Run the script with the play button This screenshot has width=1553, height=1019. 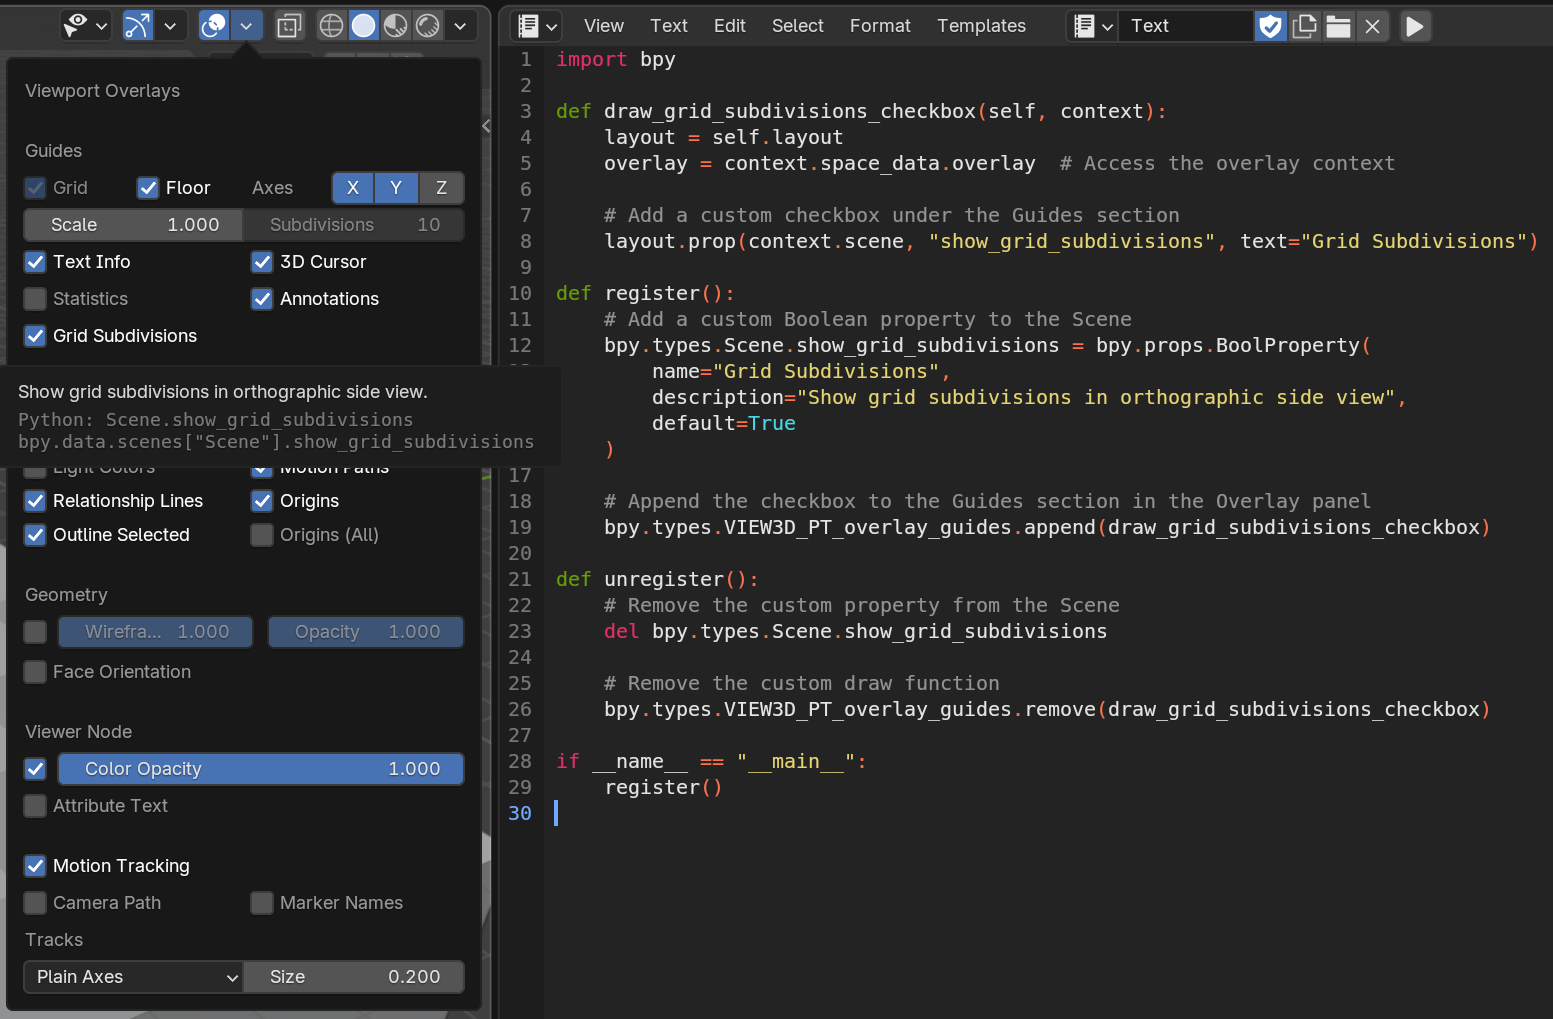click(1414, 26)
